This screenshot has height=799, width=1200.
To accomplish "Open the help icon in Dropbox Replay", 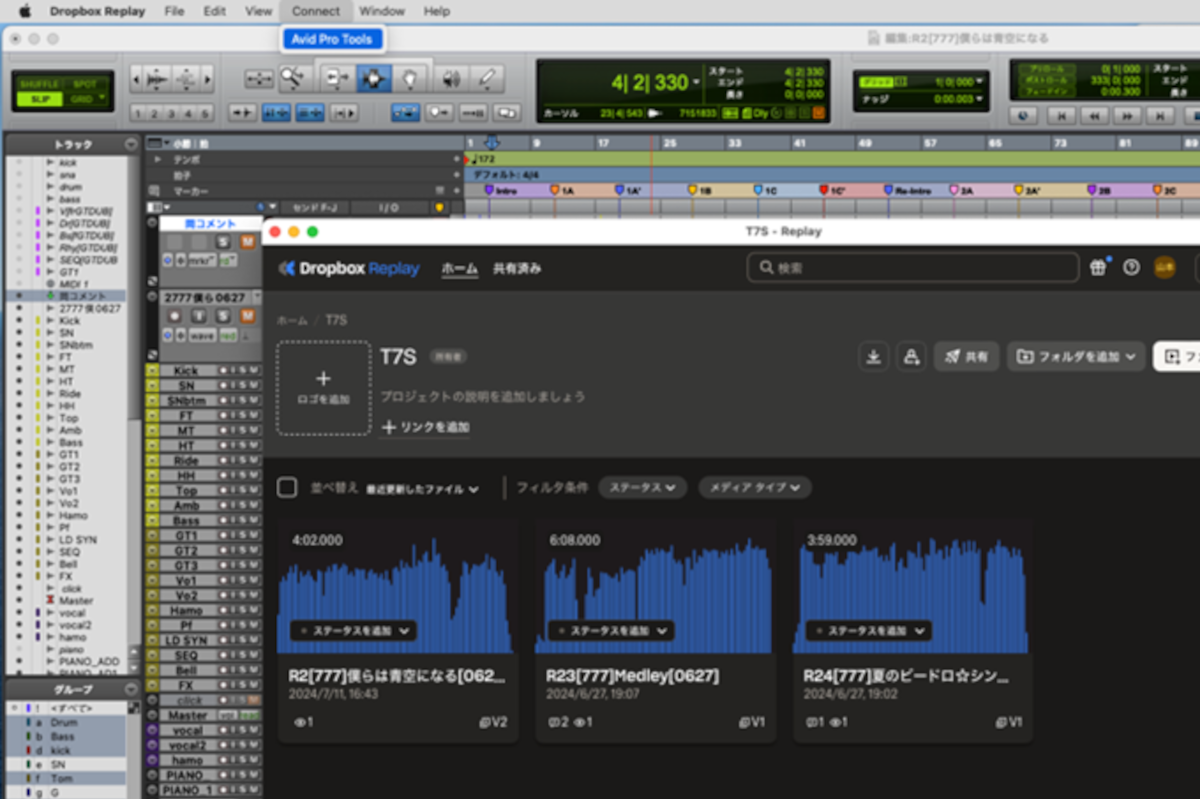I will (x=1130, y=267).
